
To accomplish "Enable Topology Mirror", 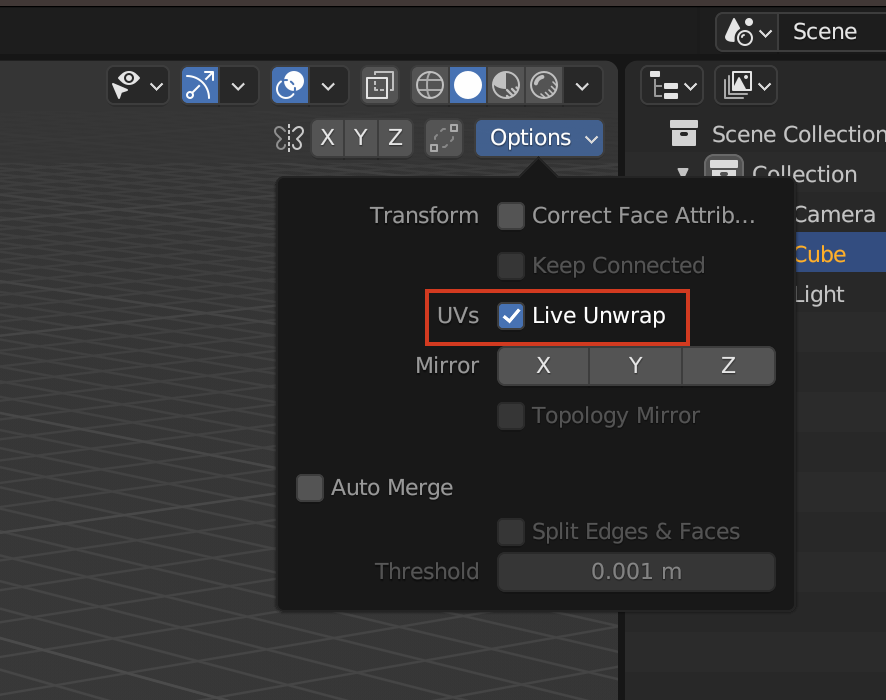I will coord(511,415).
